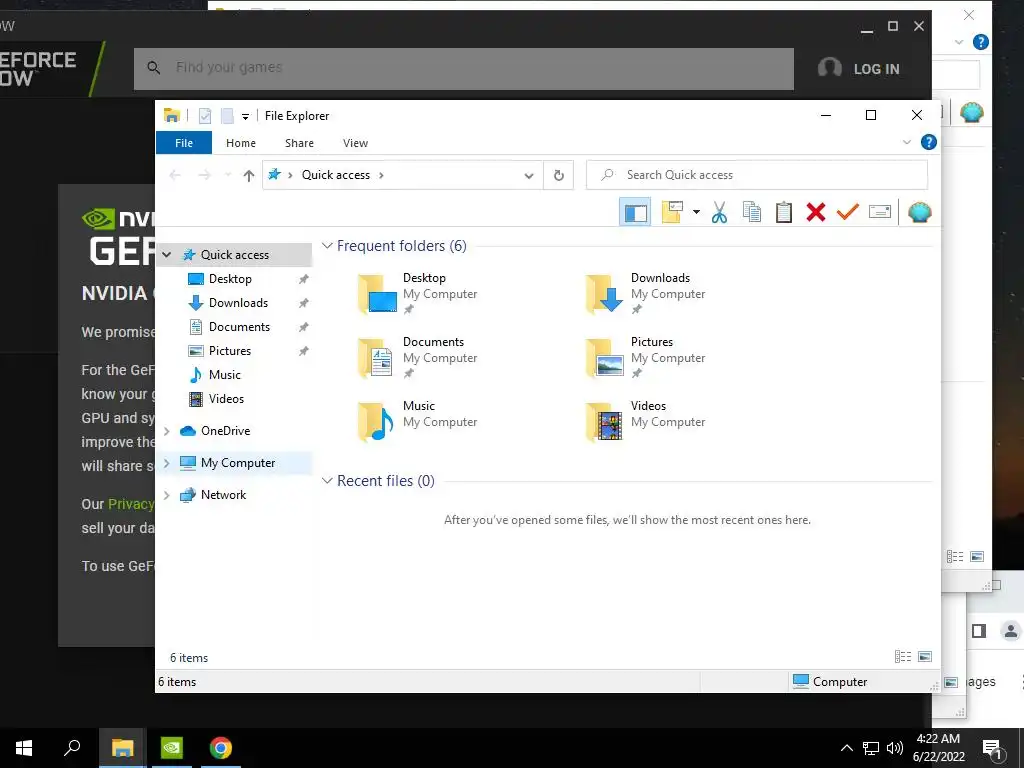The width and height of the screenshot is (1024, 768).
Task: Click the Properties icon in quick access toolbar
Action: (205, 116)
